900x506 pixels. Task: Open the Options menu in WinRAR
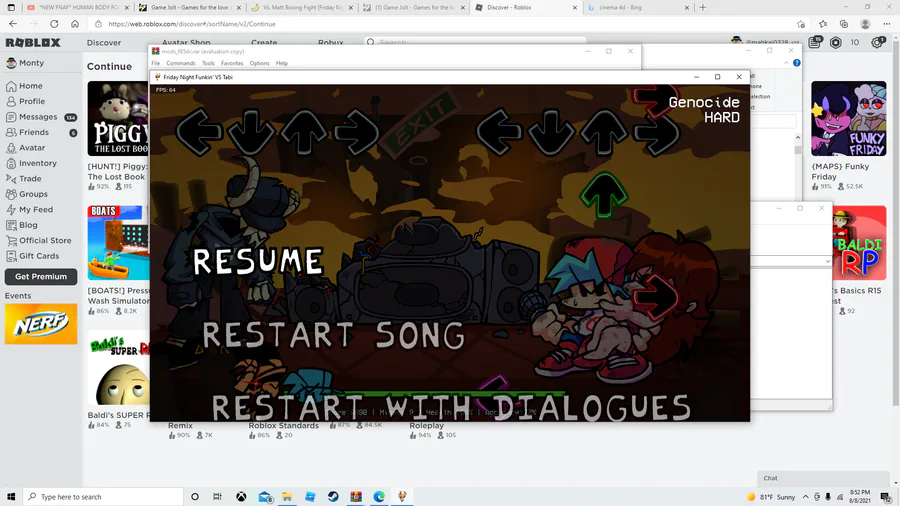259,63
